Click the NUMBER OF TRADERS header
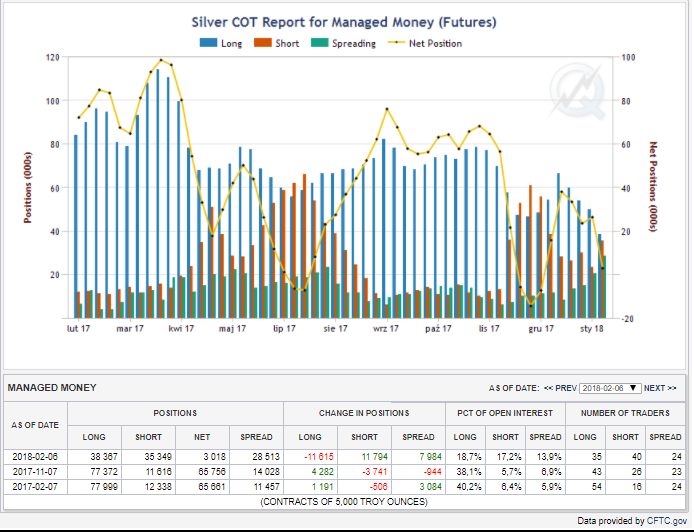 click(x=625, y=413)
